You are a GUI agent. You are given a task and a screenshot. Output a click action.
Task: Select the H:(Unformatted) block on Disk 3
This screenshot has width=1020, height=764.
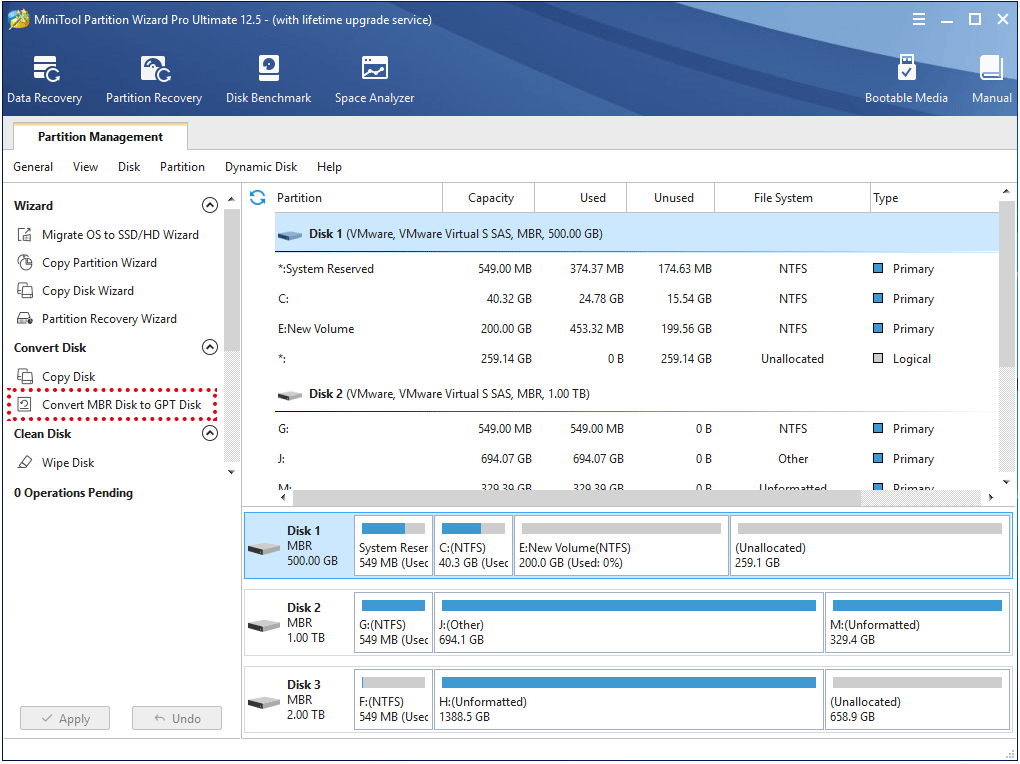pos(628,700)
